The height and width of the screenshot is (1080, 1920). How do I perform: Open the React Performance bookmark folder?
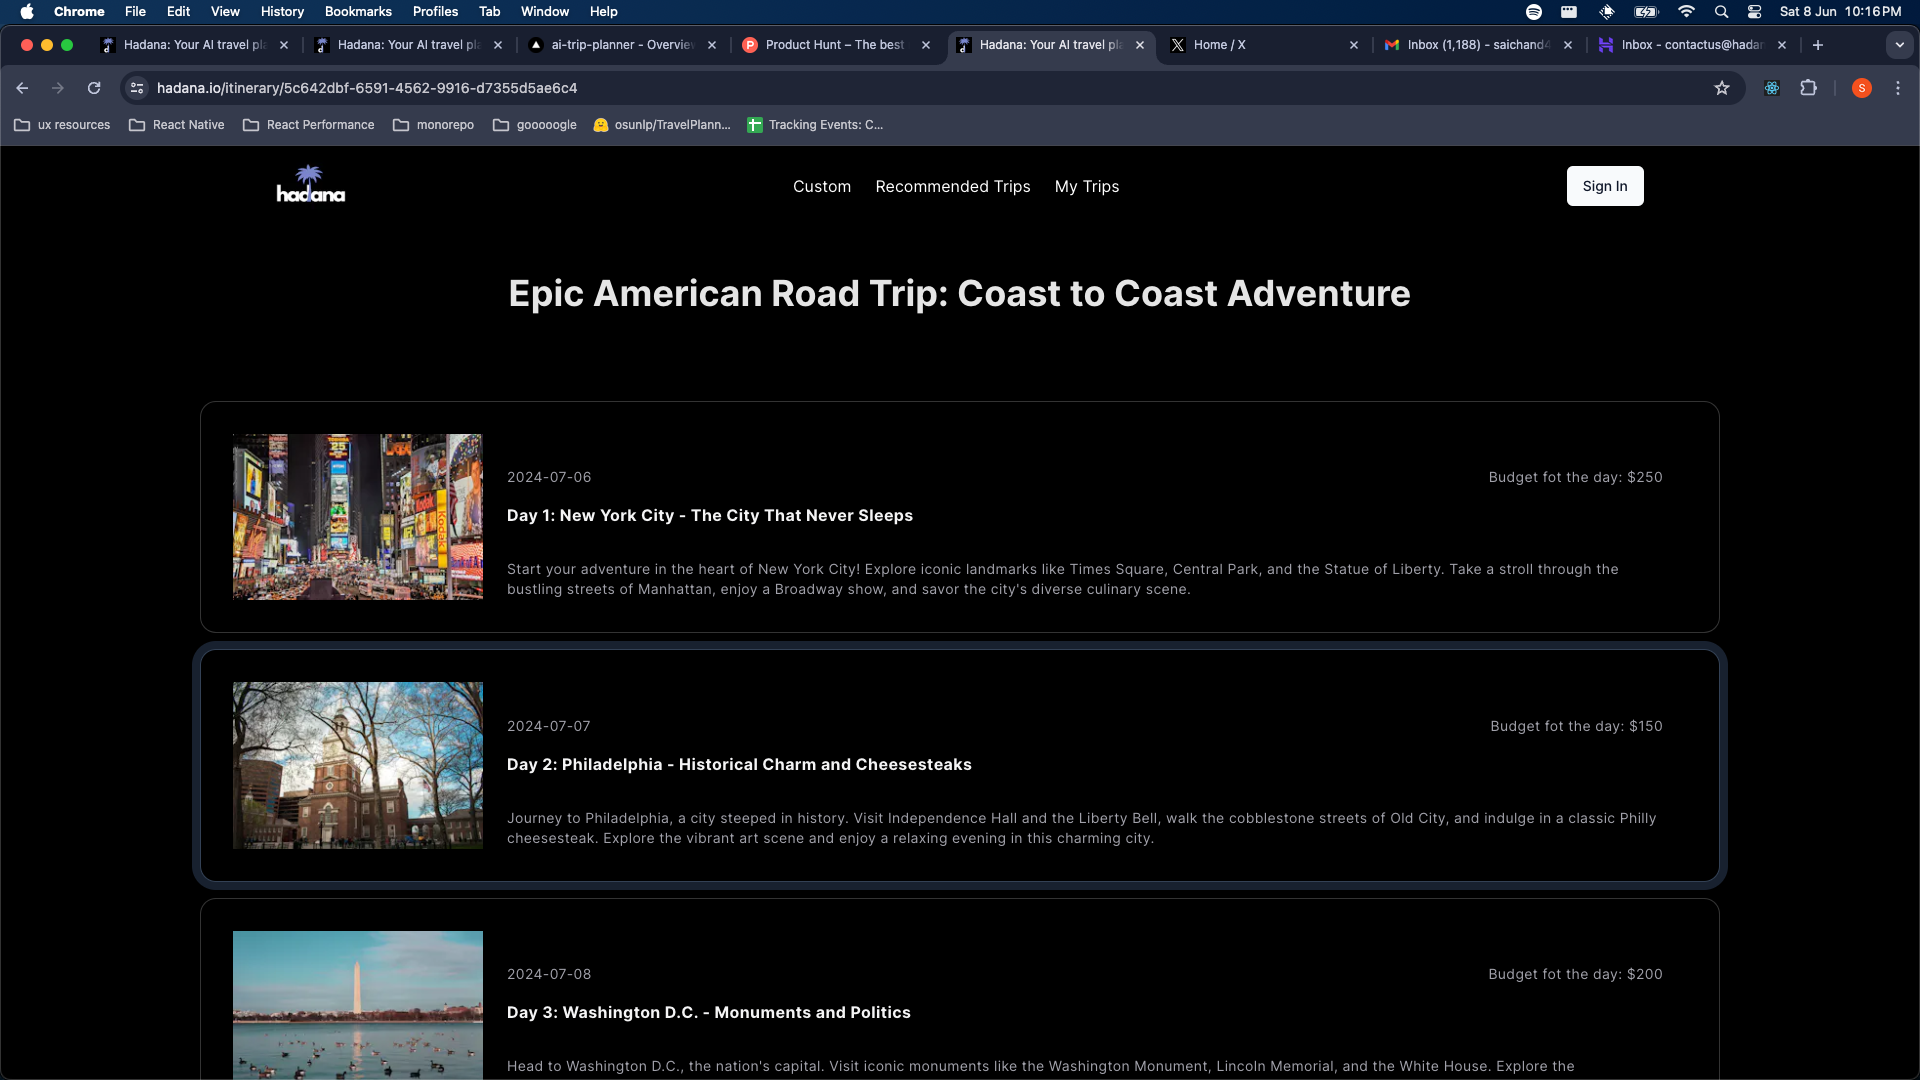point(309,125)
